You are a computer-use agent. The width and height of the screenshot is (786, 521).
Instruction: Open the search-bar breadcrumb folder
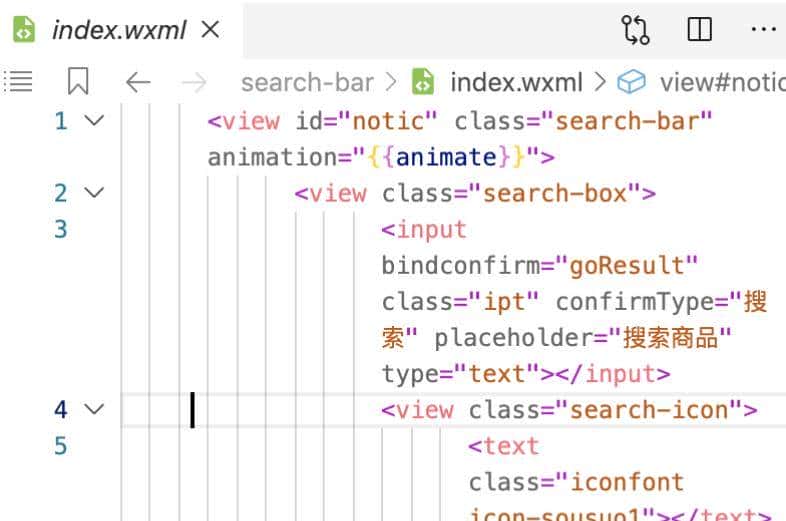coord(307,82)
